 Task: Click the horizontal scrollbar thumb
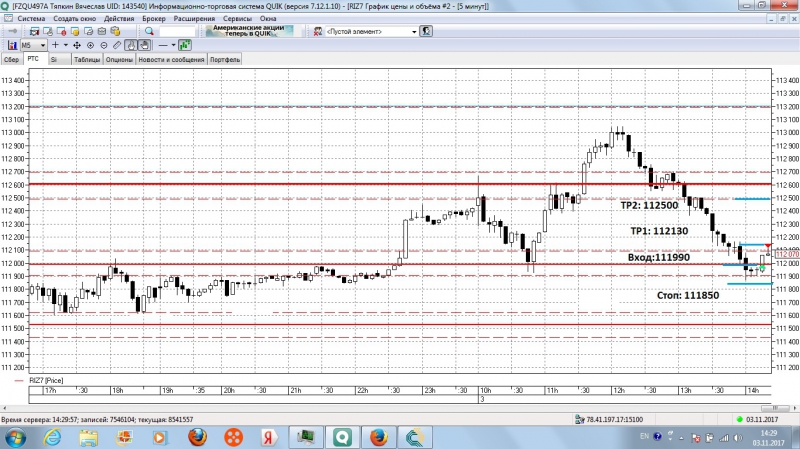click(776, 408)
